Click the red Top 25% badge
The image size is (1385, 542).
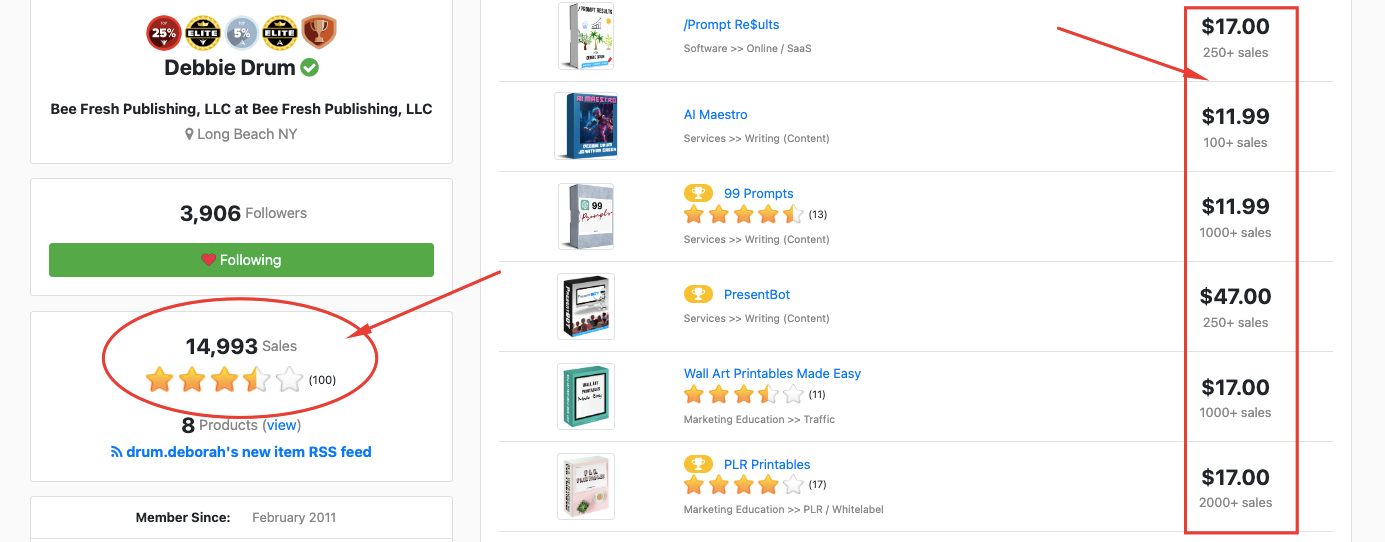point(163,33)
